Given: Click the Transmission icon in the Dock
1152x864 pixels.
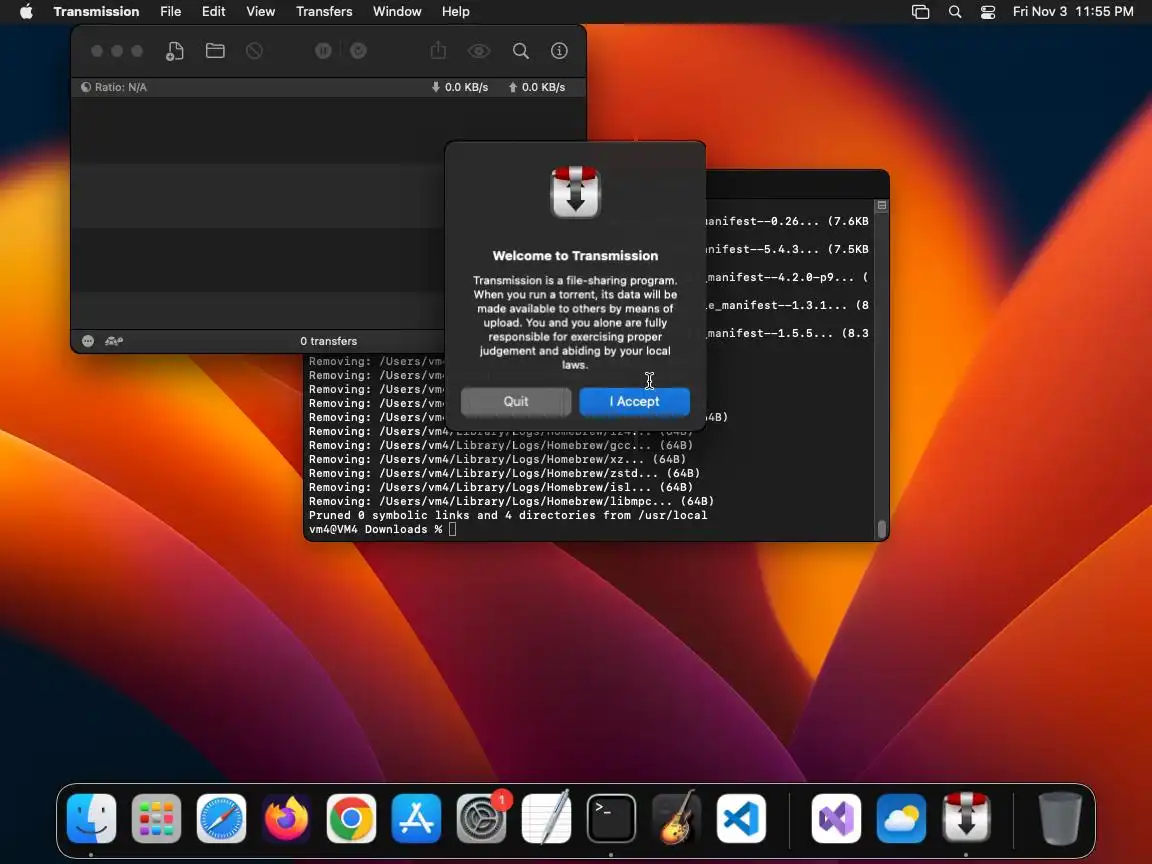Looking at the screenshot, I should [x=966, y=818].
